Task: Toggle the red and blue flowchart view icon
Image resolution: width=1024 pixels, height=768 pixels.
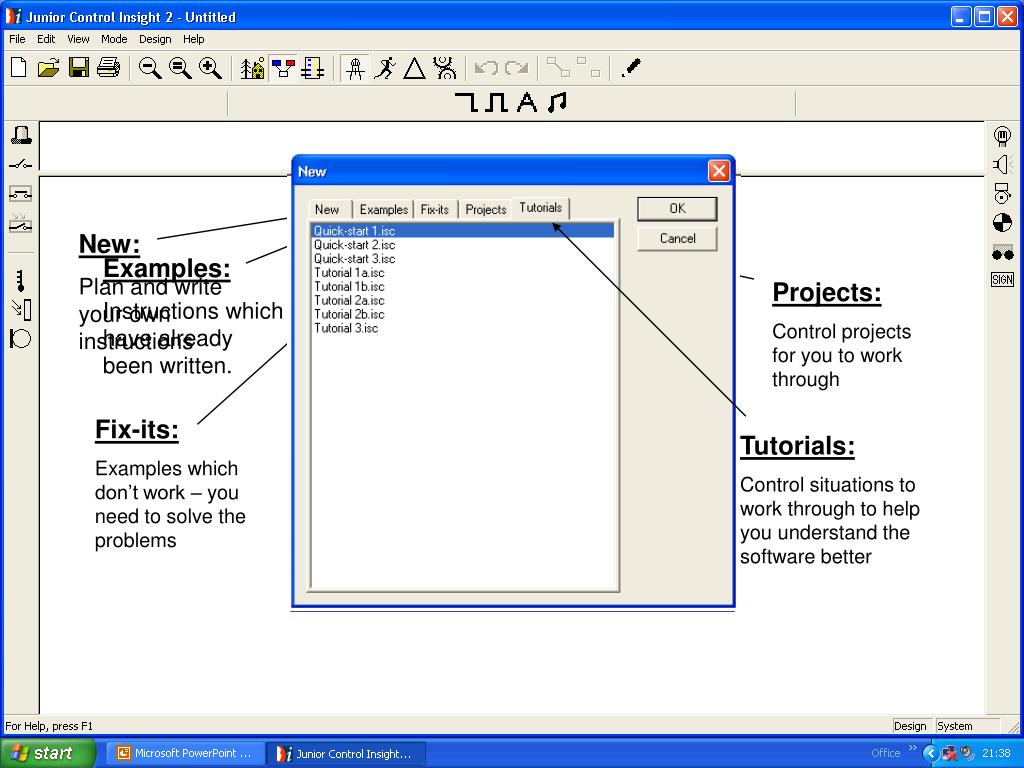Action: coord(283,67)
